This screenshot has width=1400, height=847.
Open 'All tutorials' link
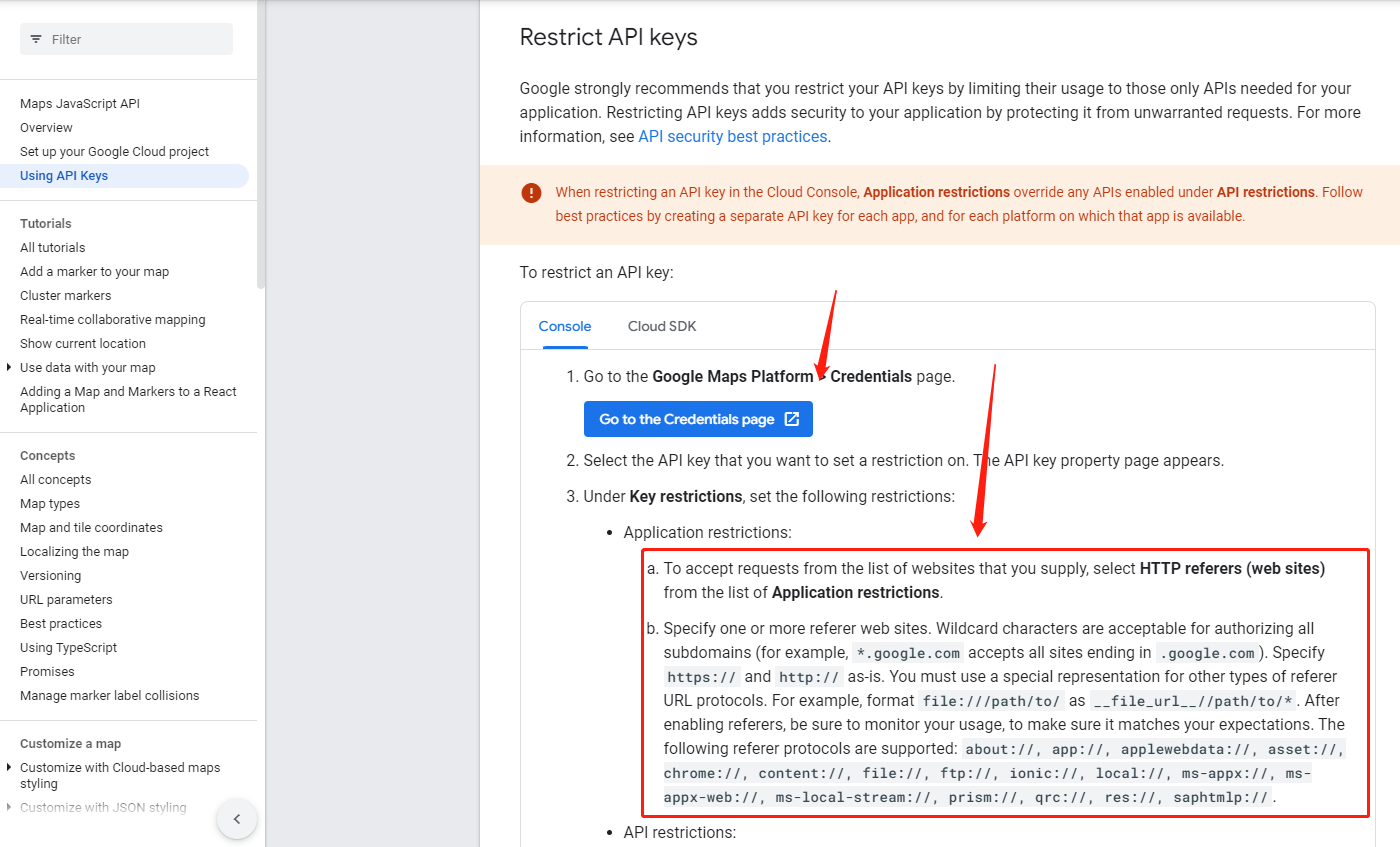(53, 247)
